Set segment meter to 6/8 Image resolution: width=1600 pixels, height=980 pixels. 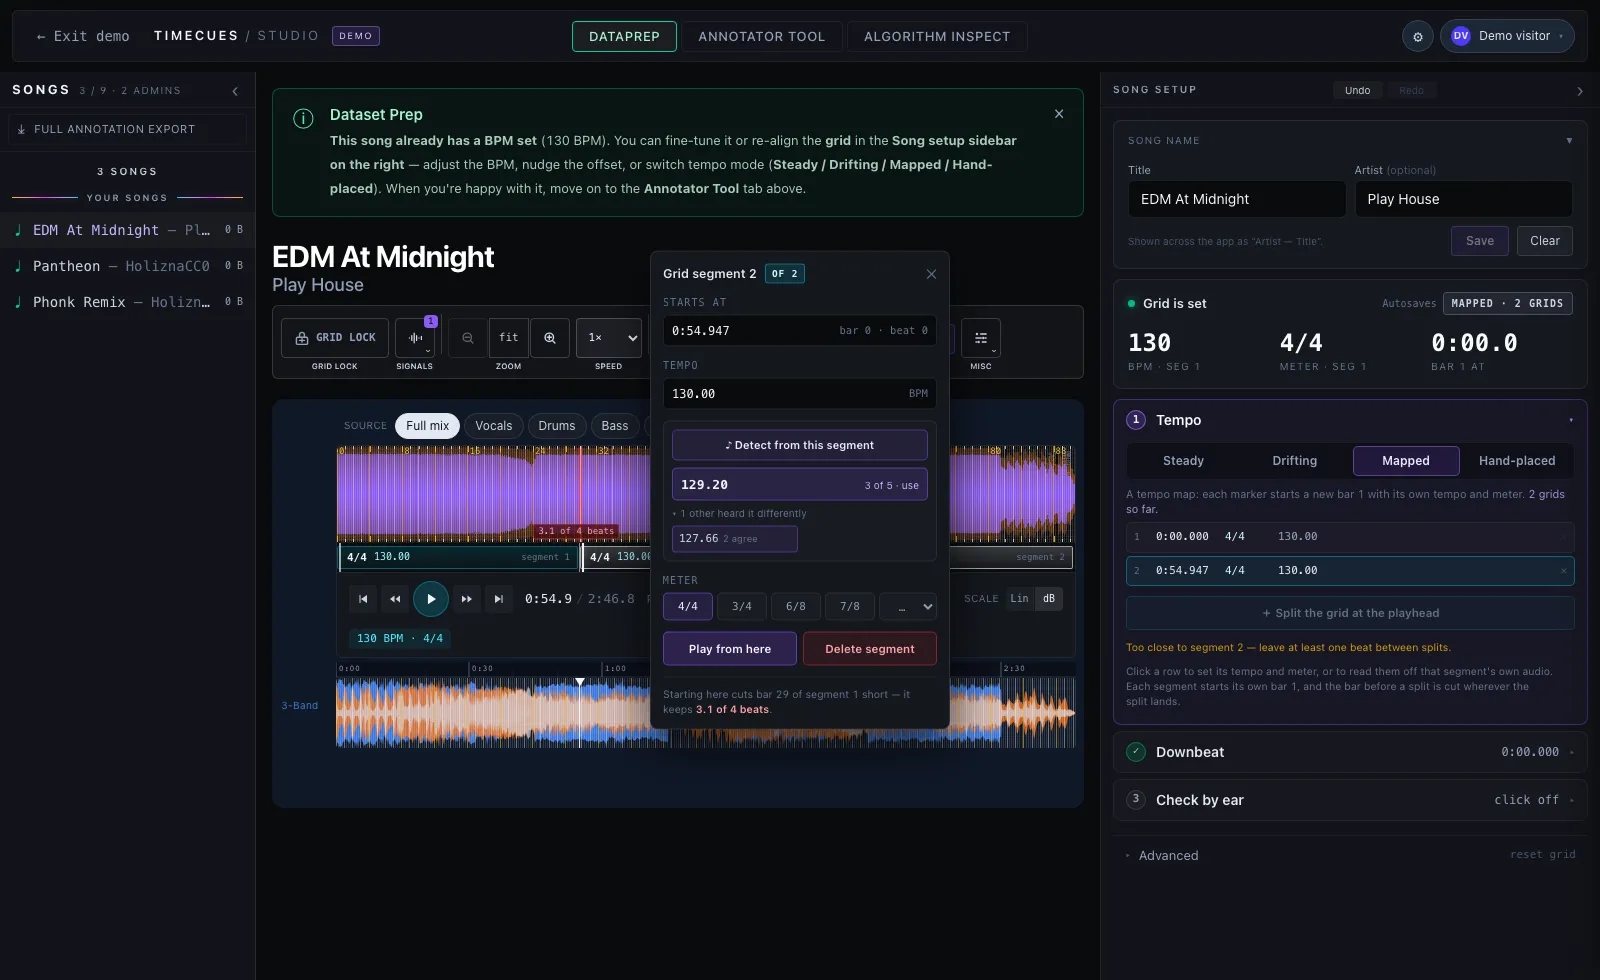point(796,607)
